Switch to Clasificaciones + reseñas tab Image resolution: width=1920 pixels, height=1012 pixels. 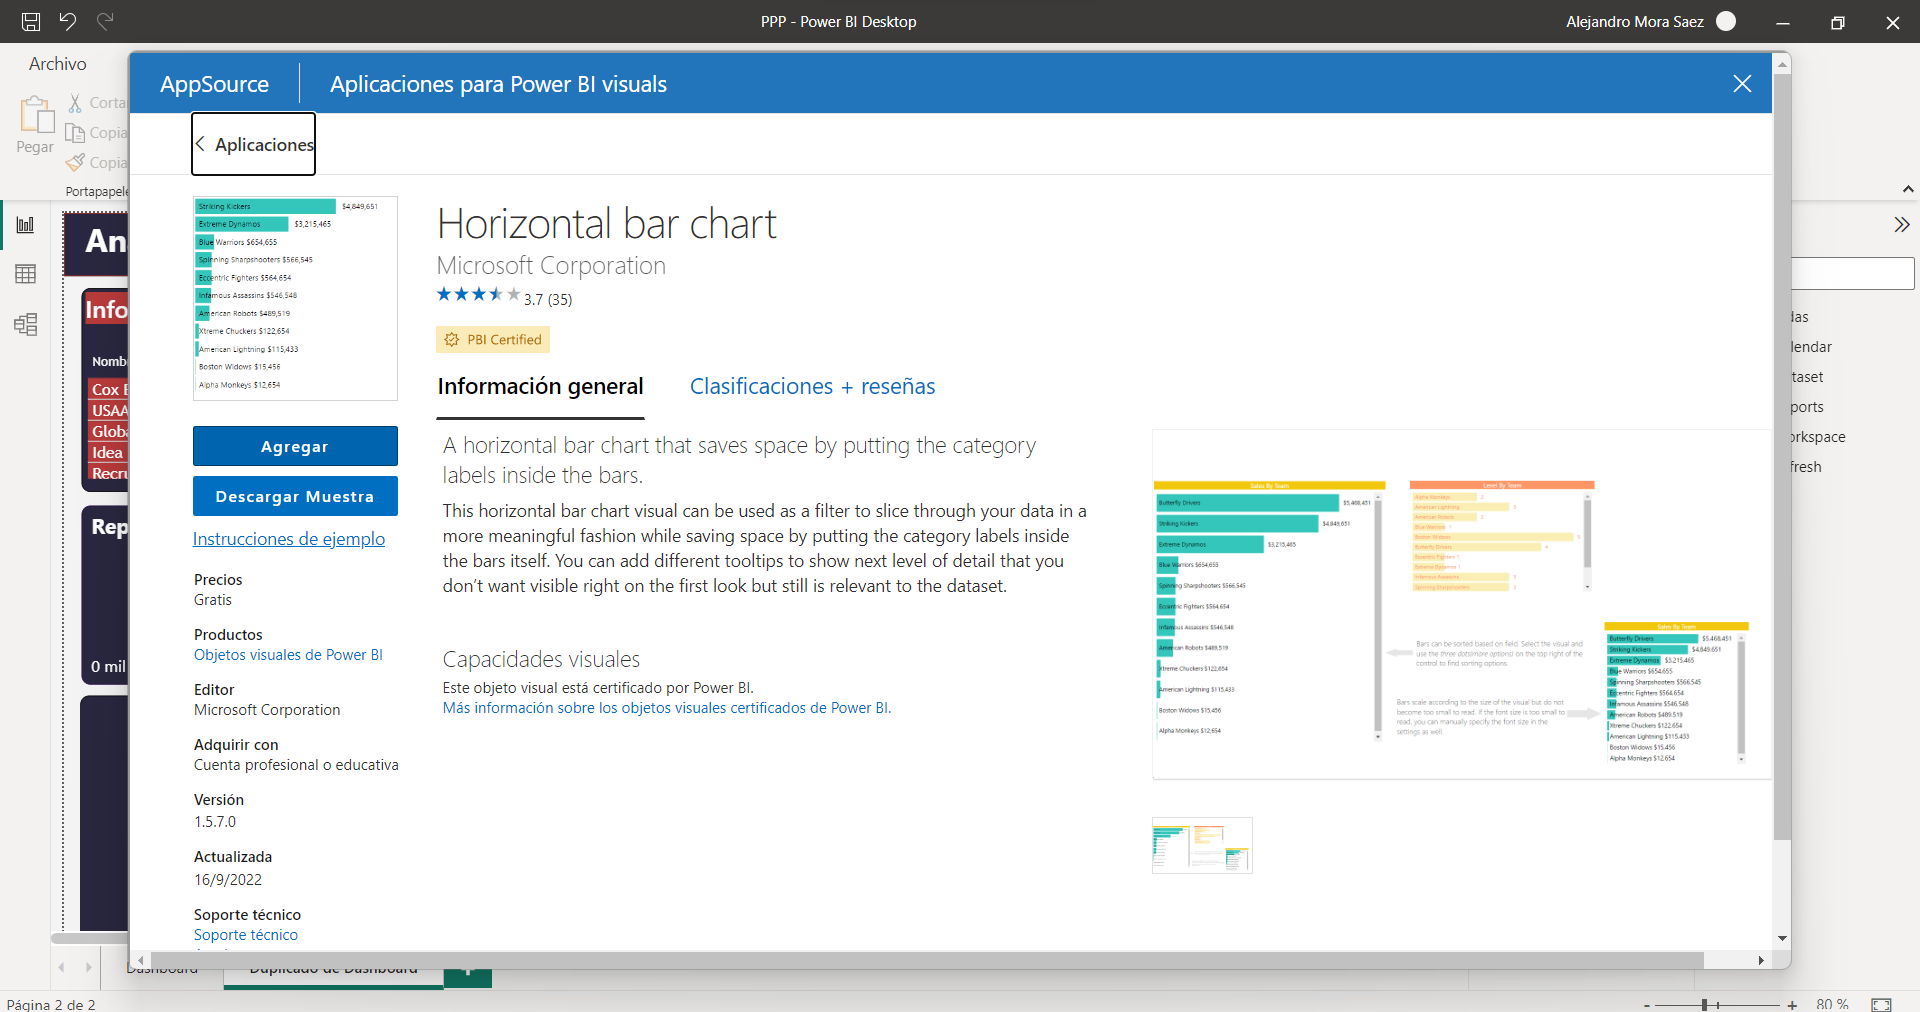[812, 387]
